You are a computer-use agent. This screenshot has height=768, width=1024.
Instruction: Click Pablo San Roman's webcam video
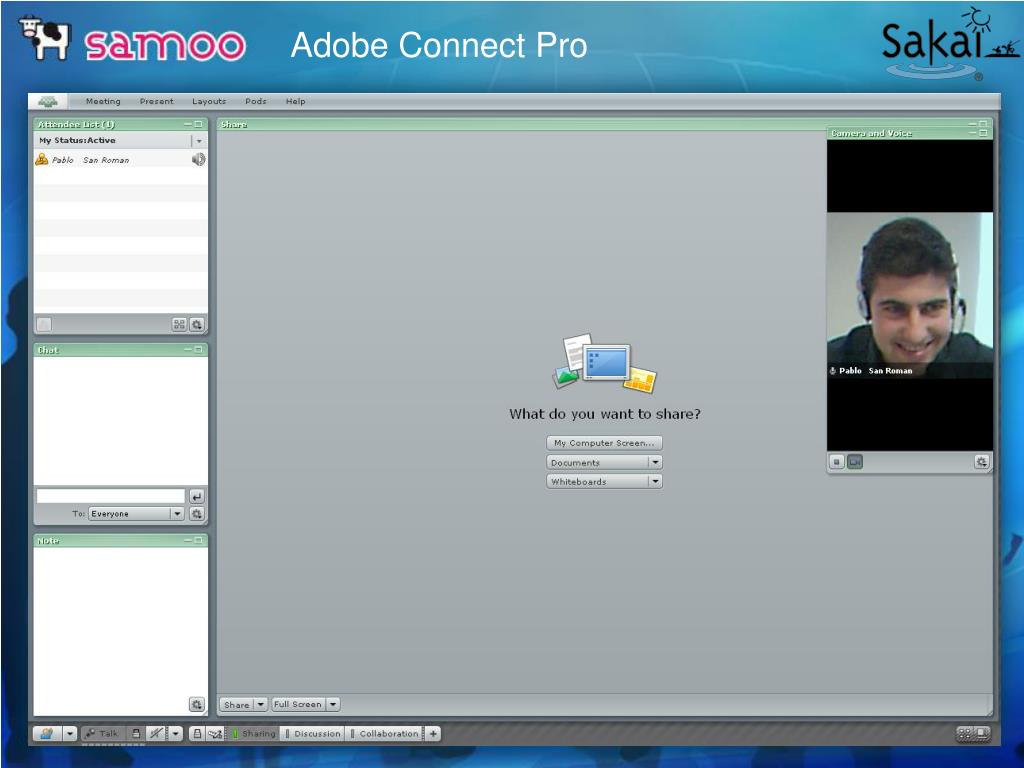click(910, 295)
